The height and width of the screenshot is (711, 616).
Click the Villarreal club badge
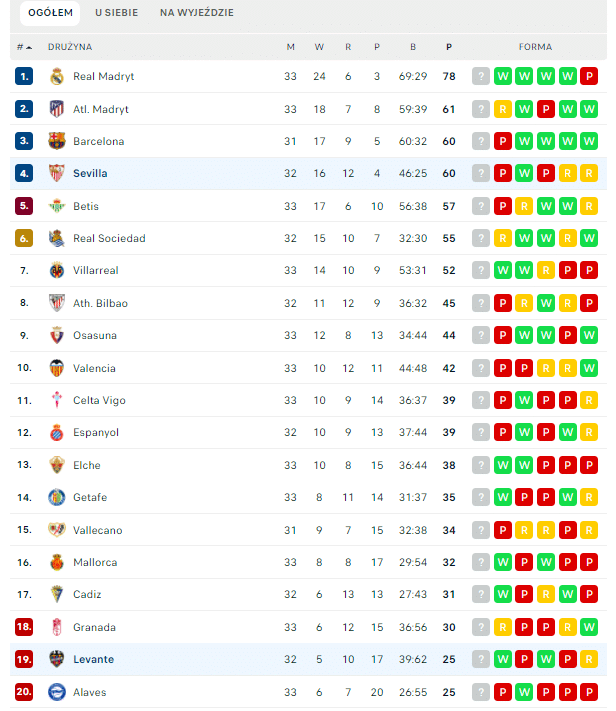[57, 271]
